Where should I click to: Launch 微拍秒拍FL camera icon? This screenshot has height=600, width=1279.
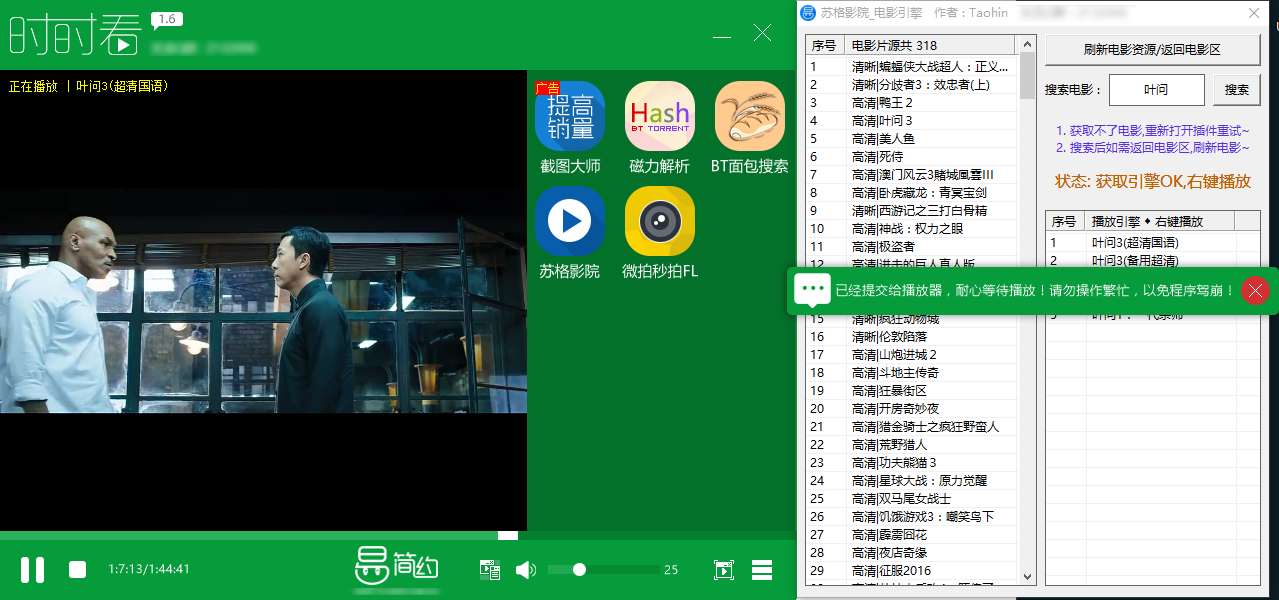660,221
